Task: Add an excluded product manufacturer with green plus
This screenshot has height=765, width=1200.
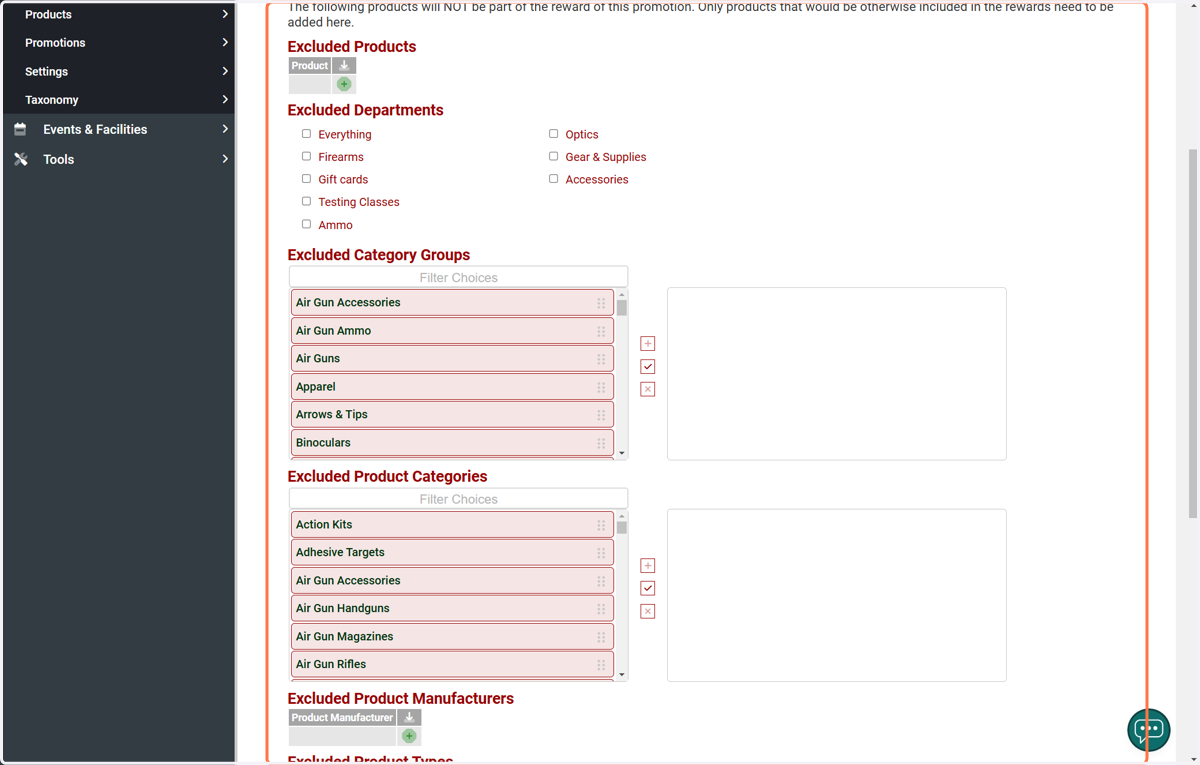Action: pos(409,736)
